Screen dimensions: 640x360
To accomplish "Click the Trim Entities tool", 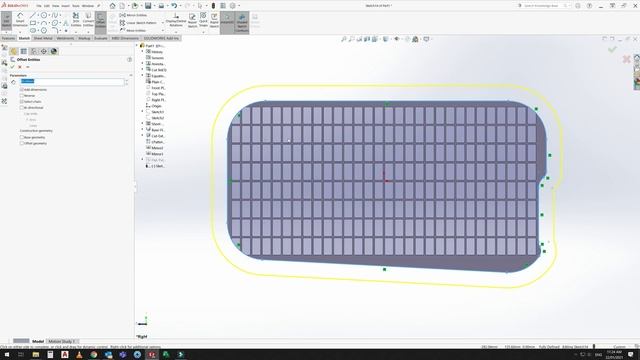I will pyautogui.click(x=76, y=20).
